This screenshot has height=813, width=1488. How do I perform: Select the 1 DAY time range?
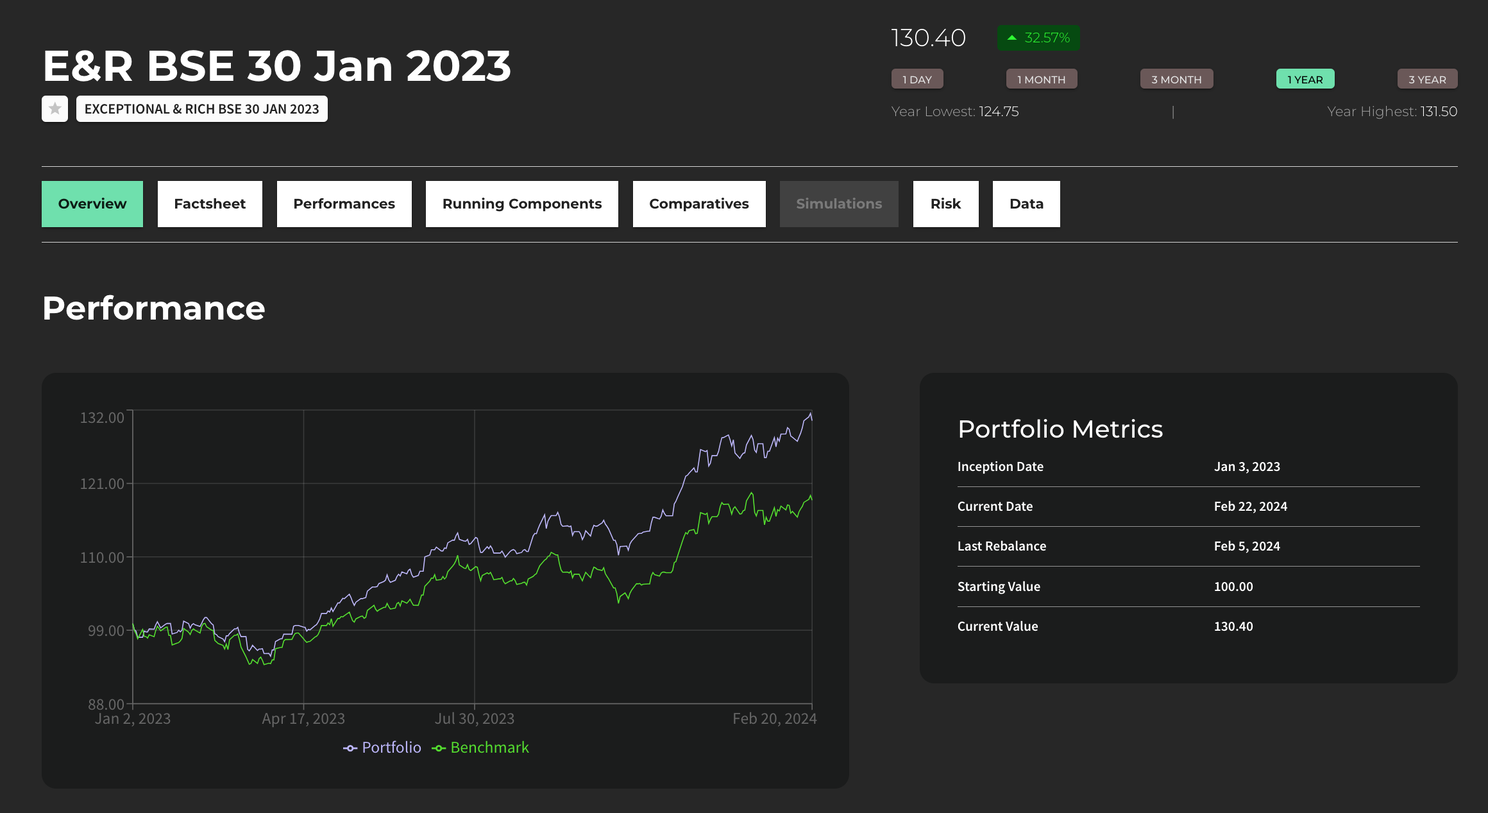click(917, 79)
